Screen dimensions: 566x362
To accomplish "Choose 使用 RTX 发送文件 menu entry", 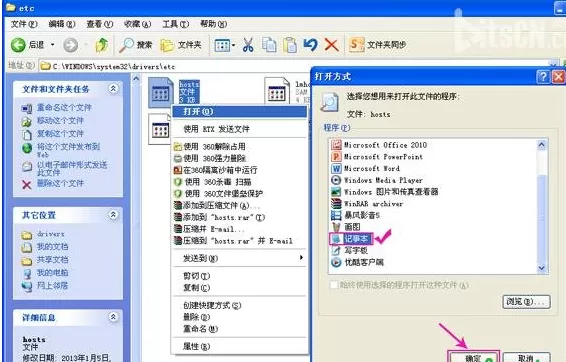I will [x=240, y=129].
